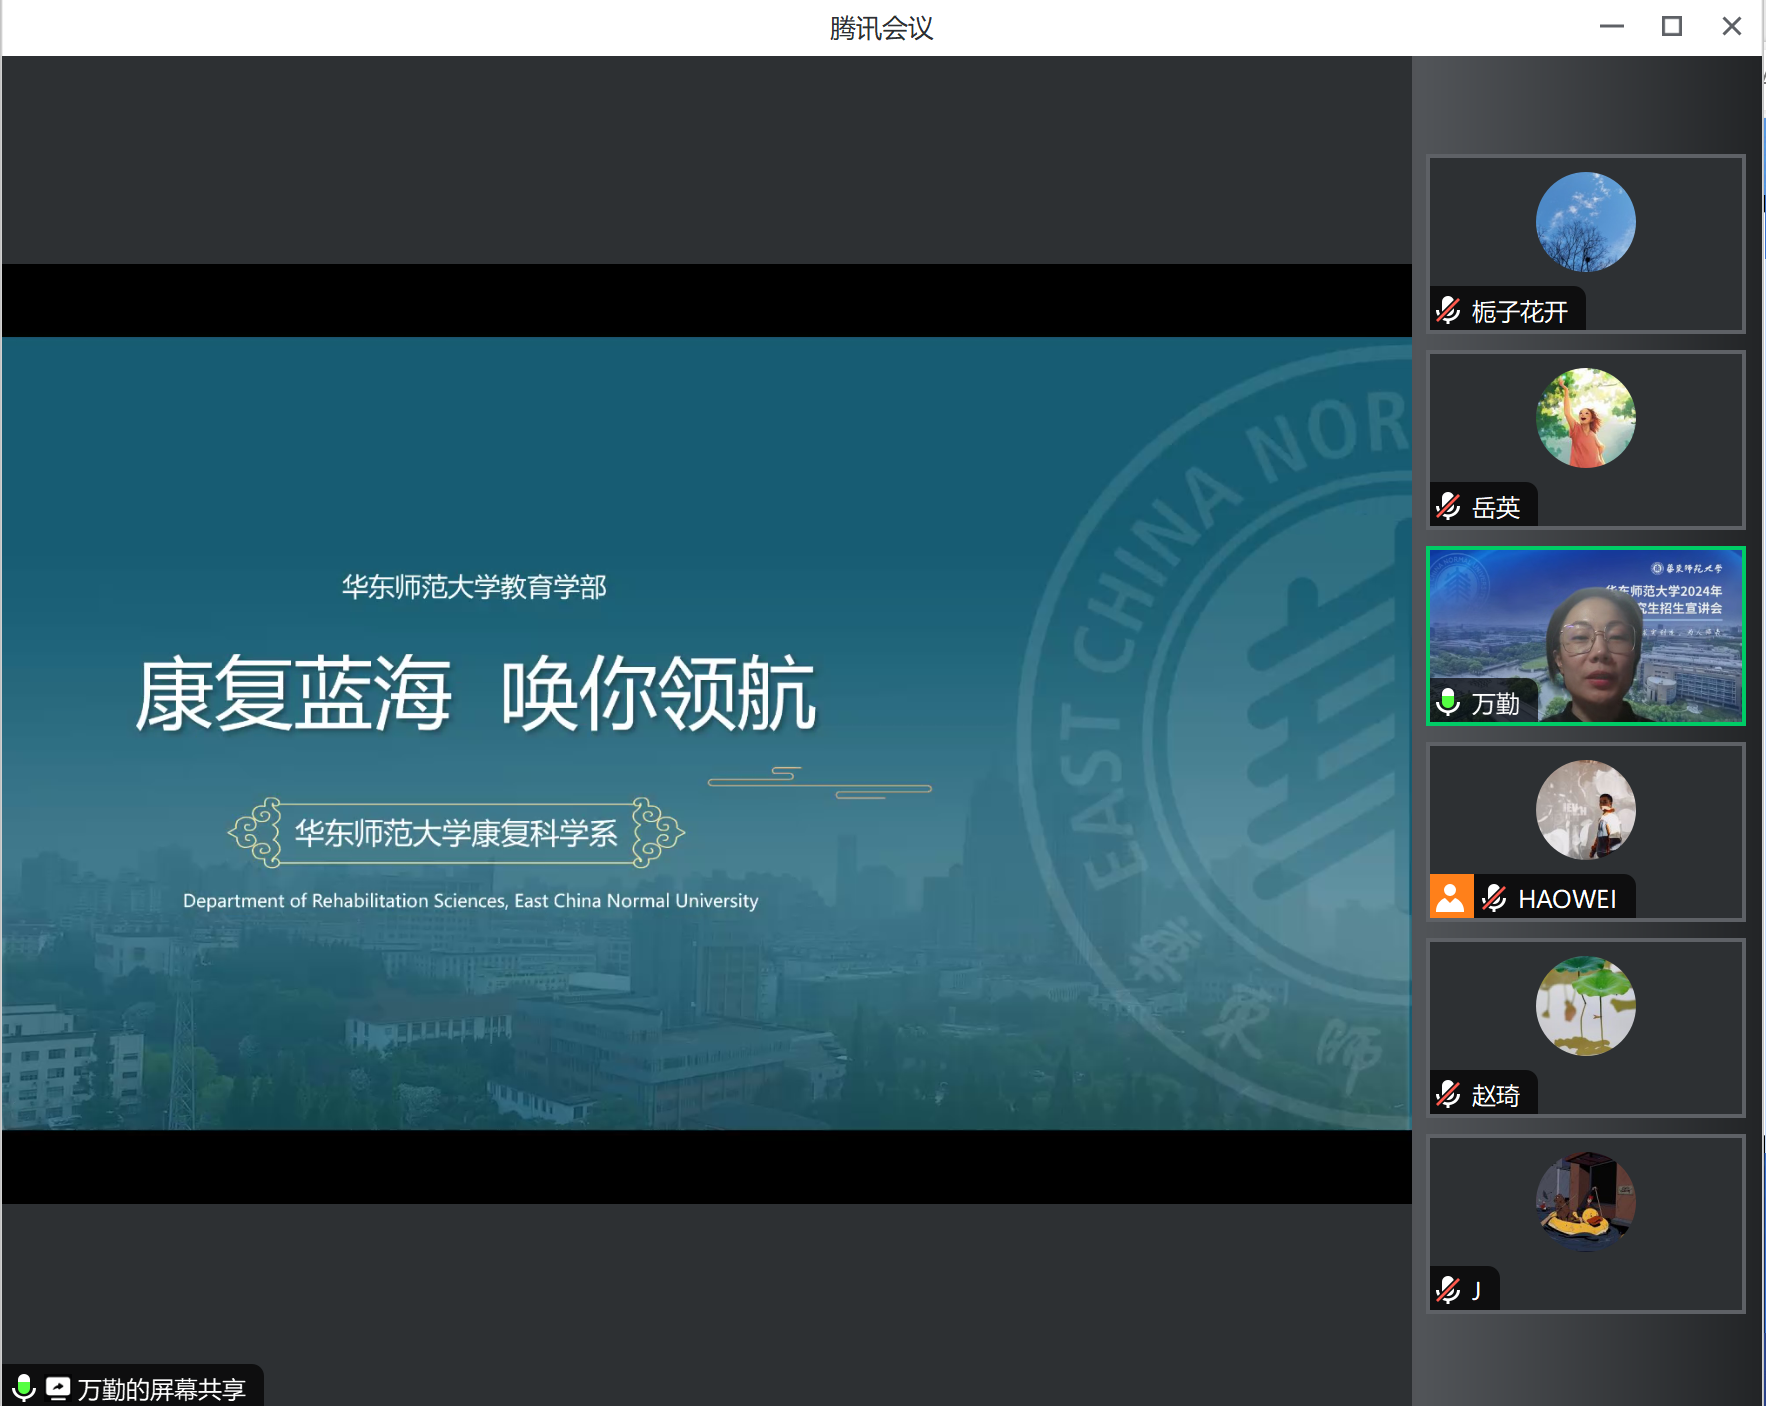Click the name label 万勤 on video tile
Image resolution: width=1766 pixels, height=1406 pixels.
(1496, 704)
